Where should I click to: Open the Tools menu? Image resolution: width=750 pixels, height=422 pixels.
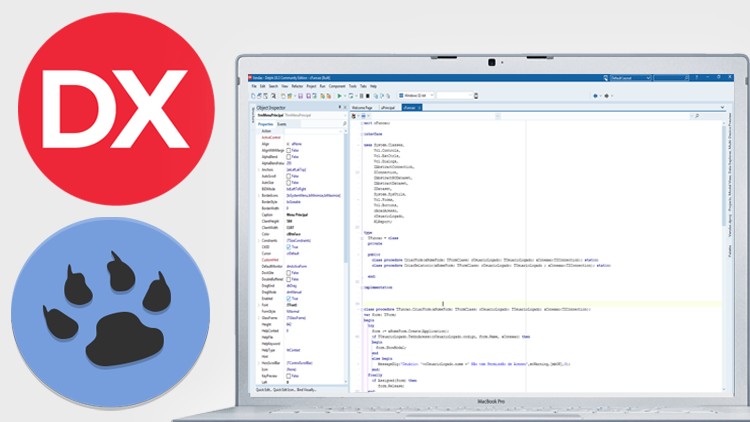pos(353,86)
